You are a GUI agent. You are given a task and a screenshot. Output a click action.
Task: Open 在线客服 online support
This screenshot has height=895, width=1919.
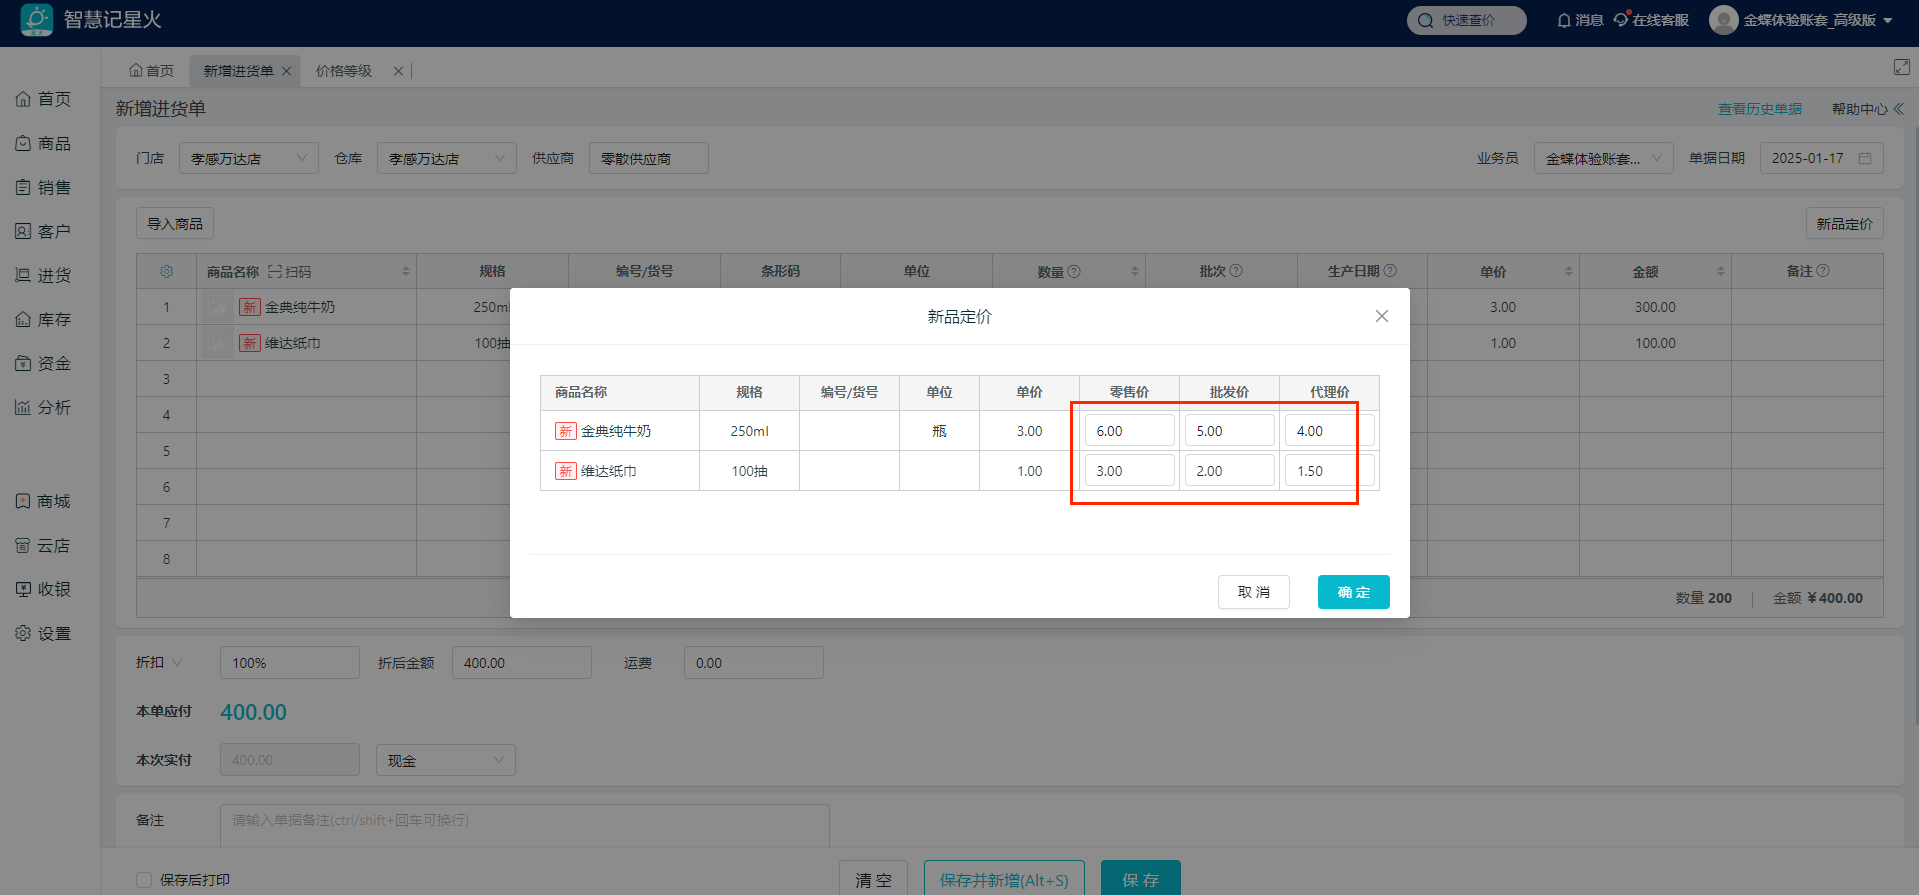[1651, 20]
